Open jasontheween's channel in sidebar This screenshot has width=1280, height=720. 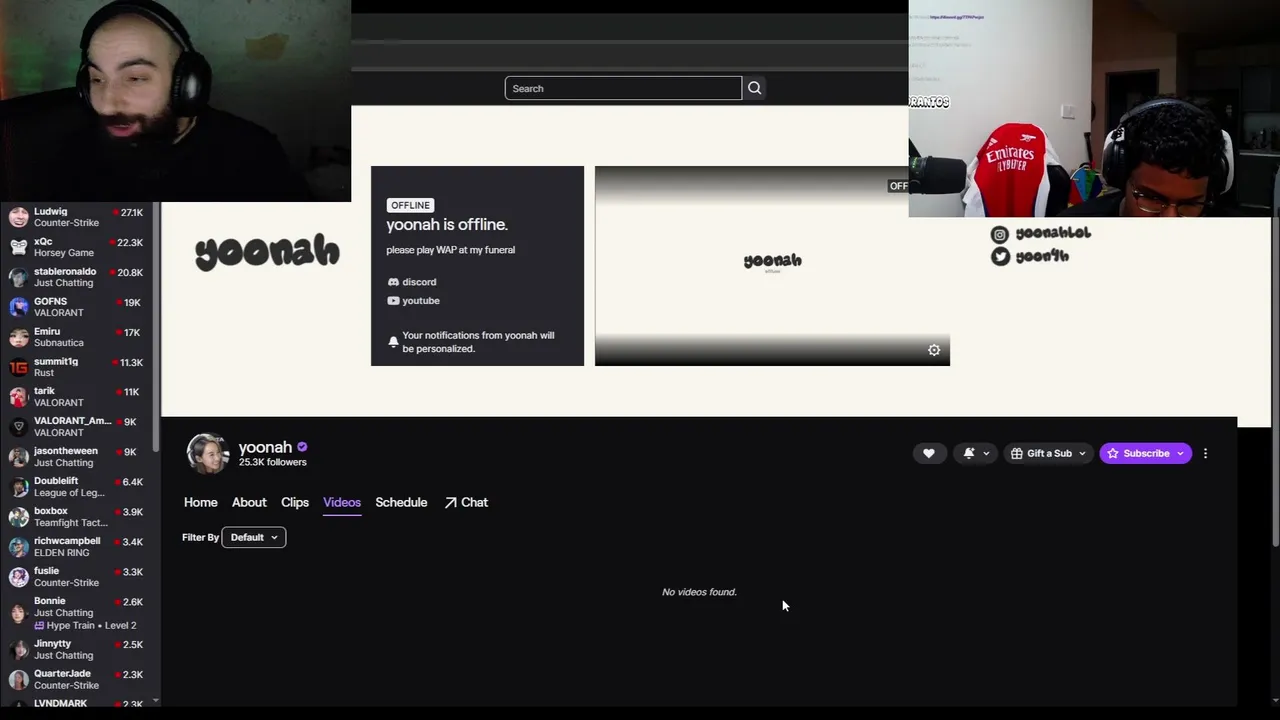78,457
